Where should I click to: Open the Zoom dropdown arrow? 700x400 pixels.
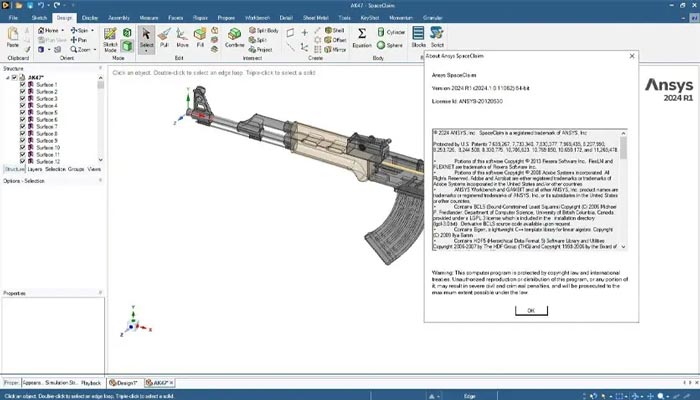coord(95,50)
